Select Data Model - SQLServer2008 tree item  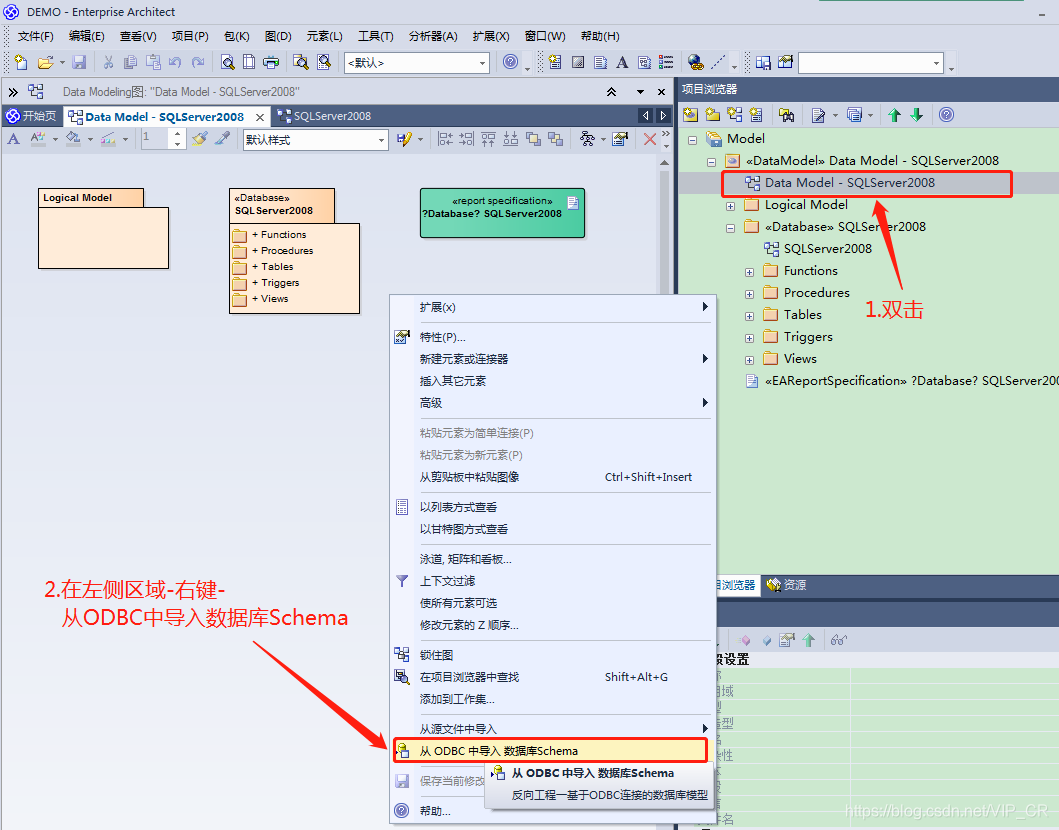click(850, 182)
